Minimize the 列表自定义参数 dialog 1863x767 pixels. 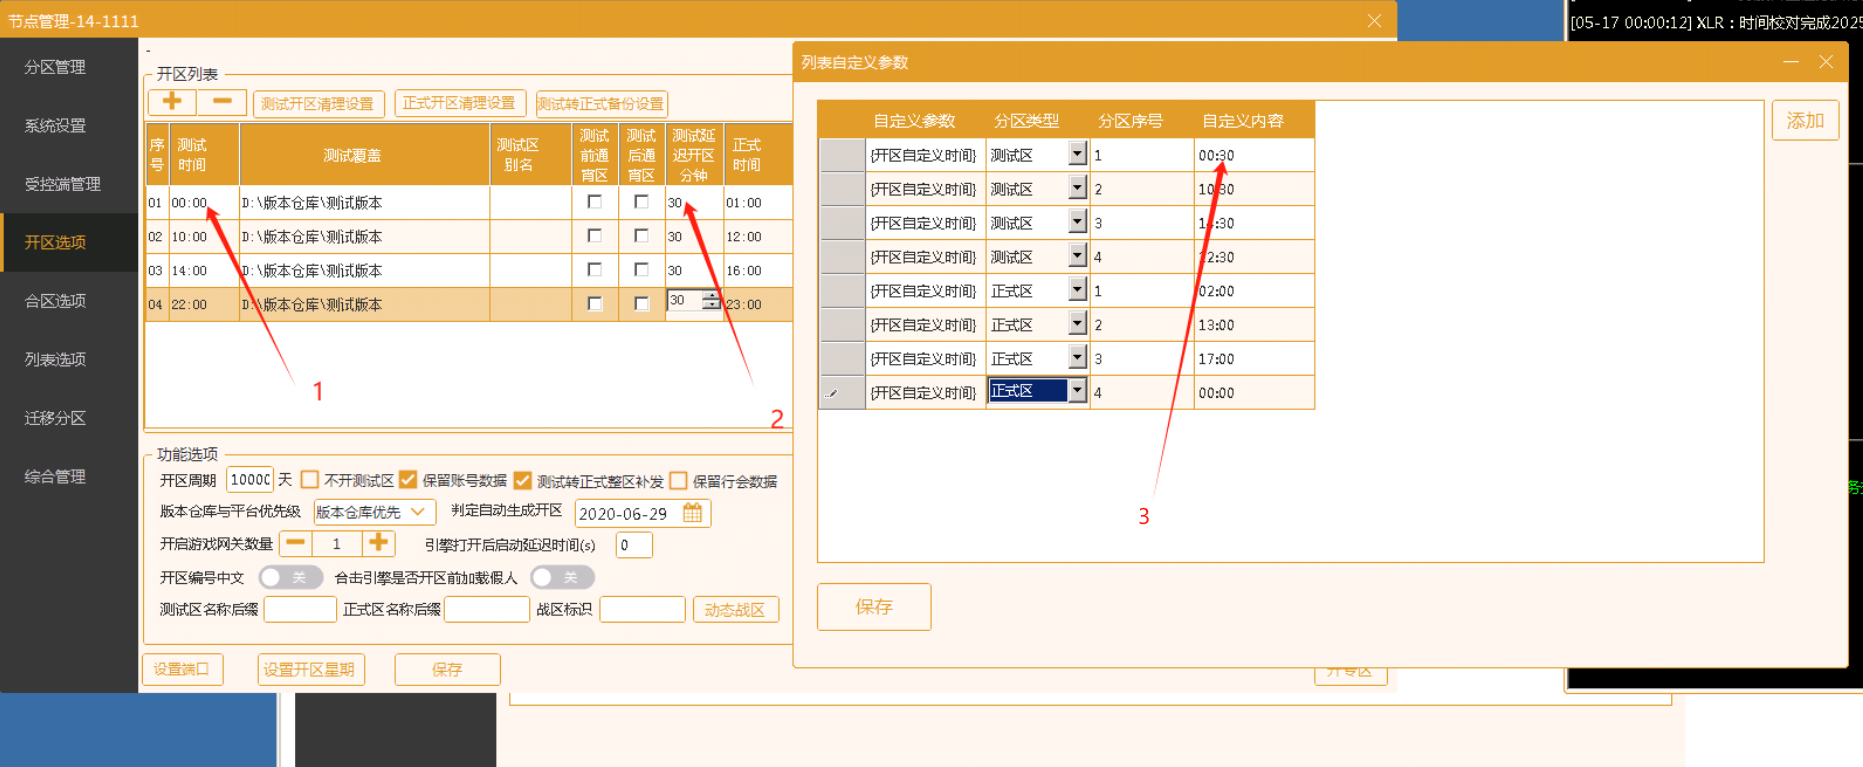point(1790,62)
